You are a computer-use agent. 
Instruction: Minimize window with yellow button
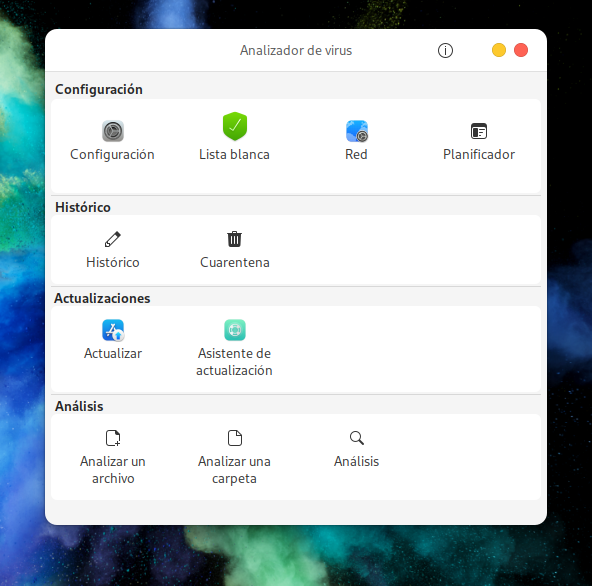point(499,50)
